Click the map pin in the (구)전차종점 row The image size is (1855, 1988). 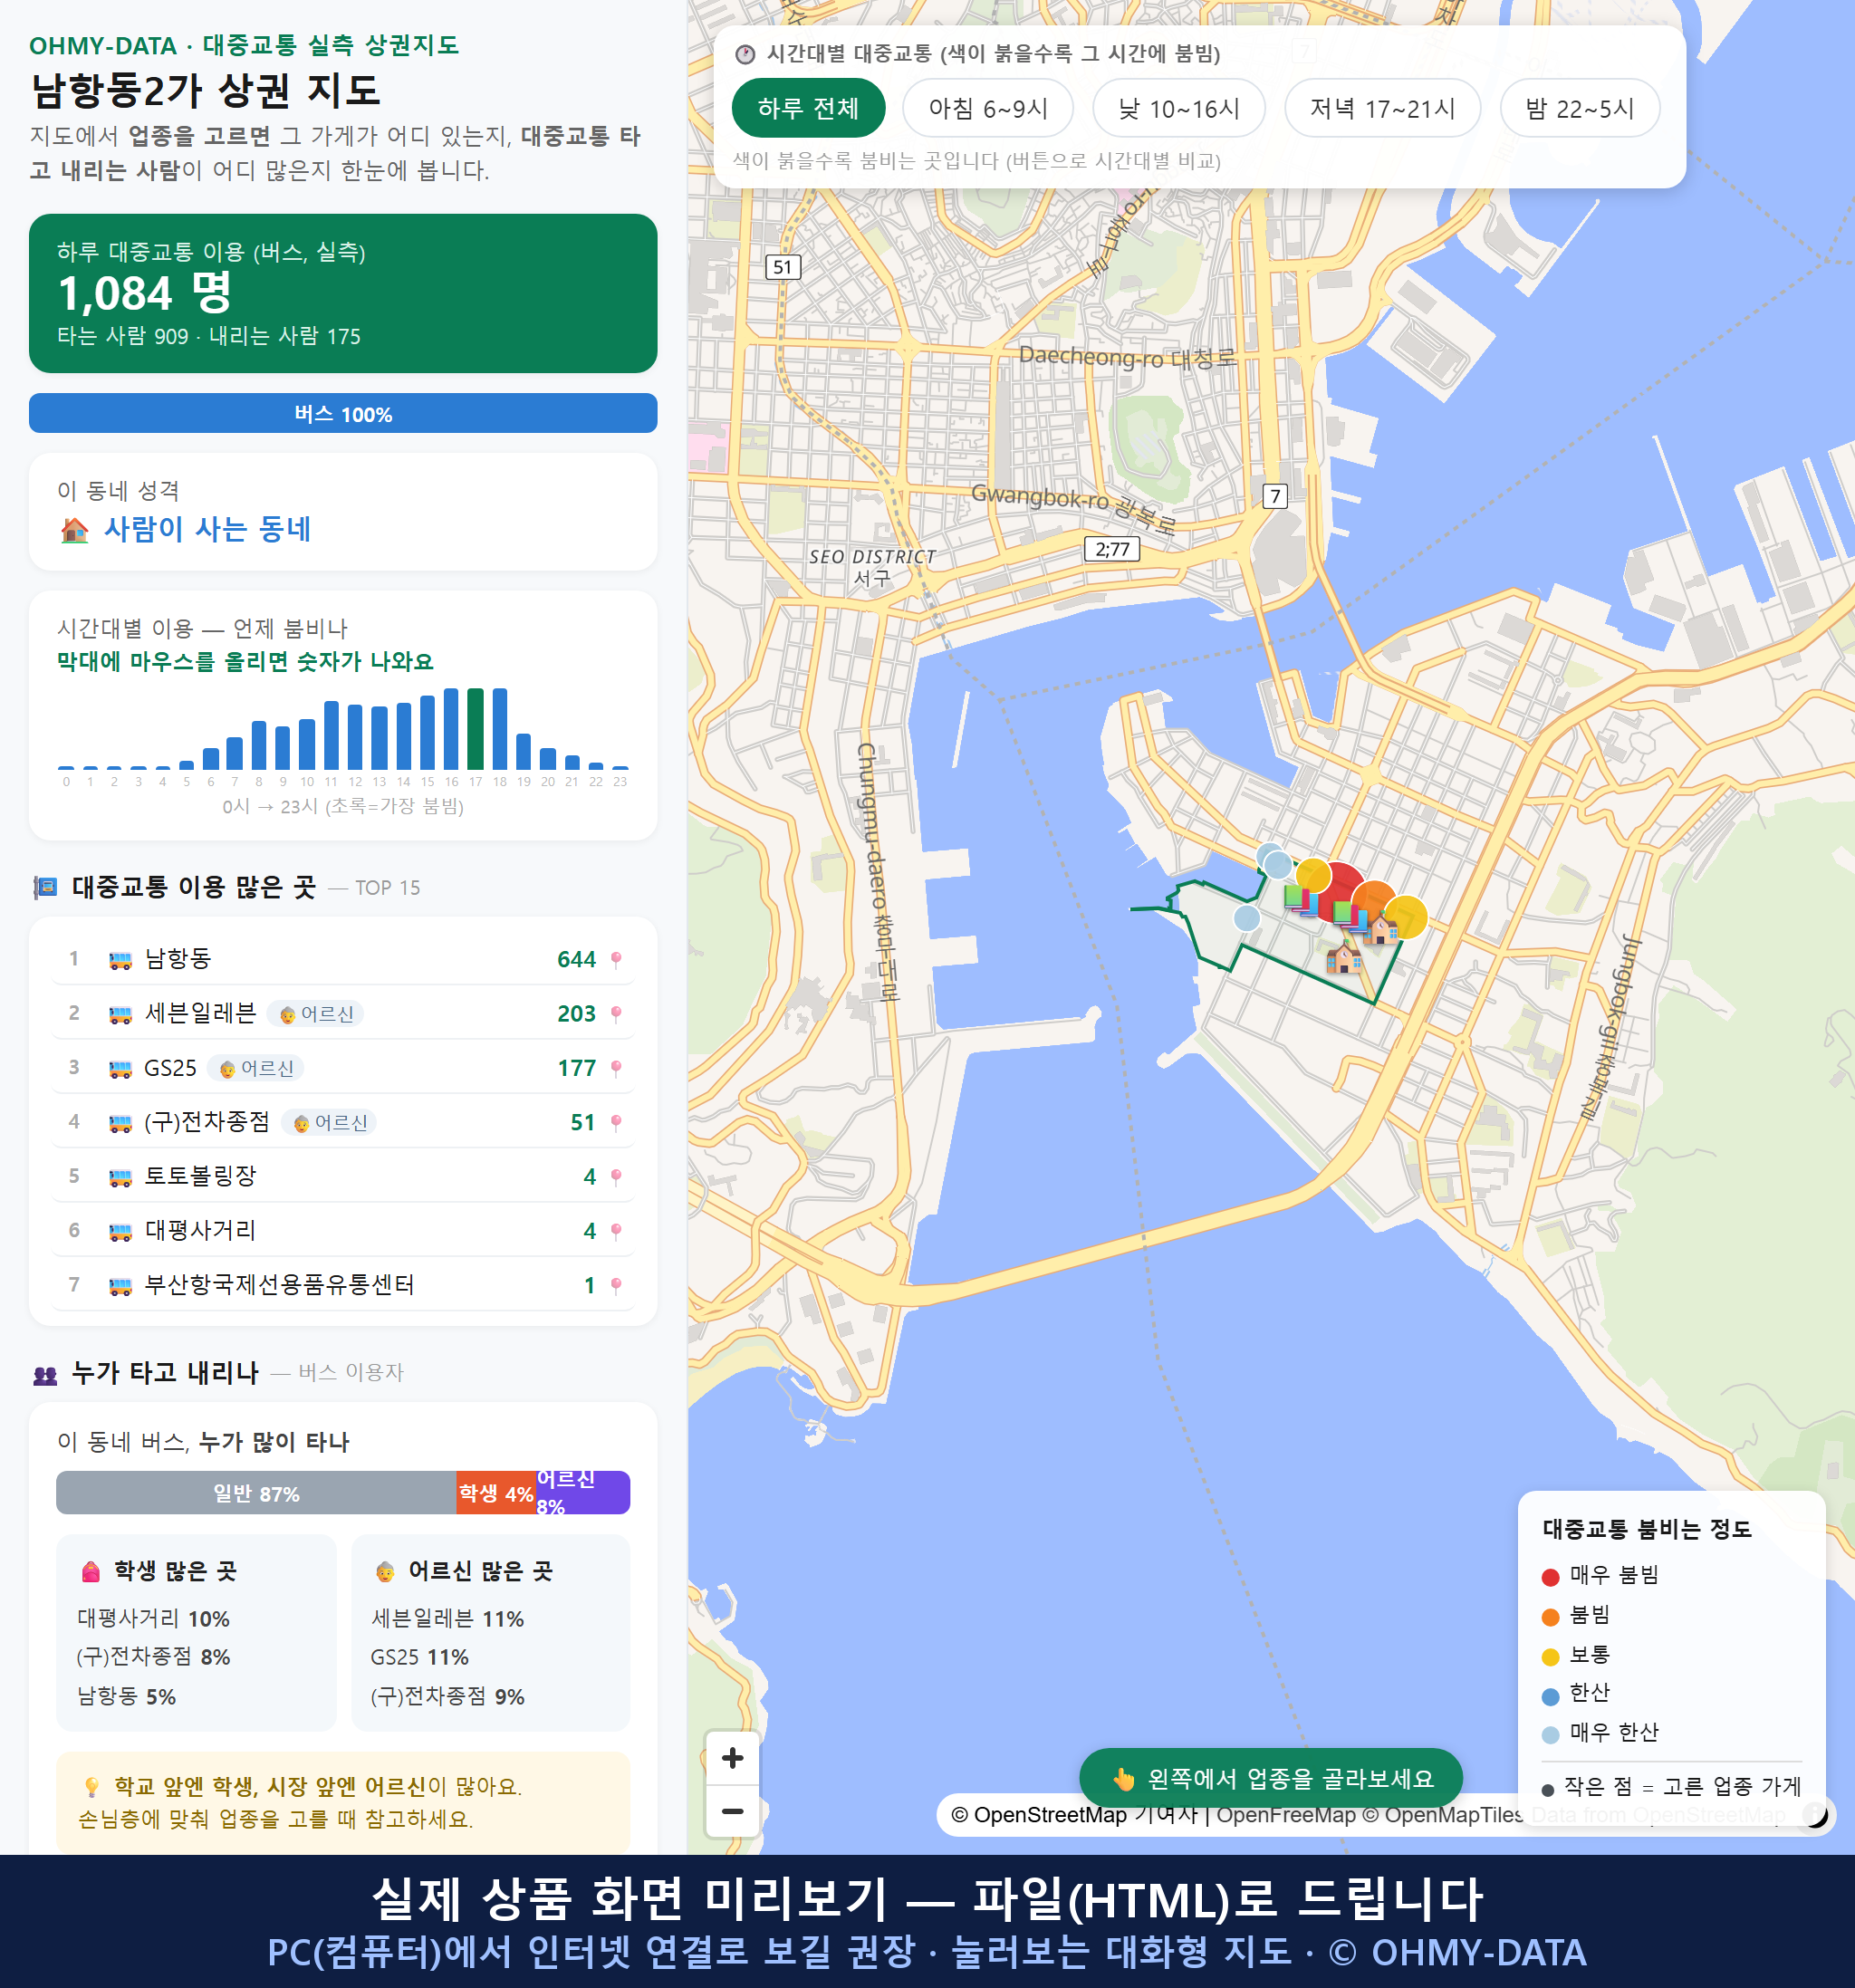(x=616, y=1122)
